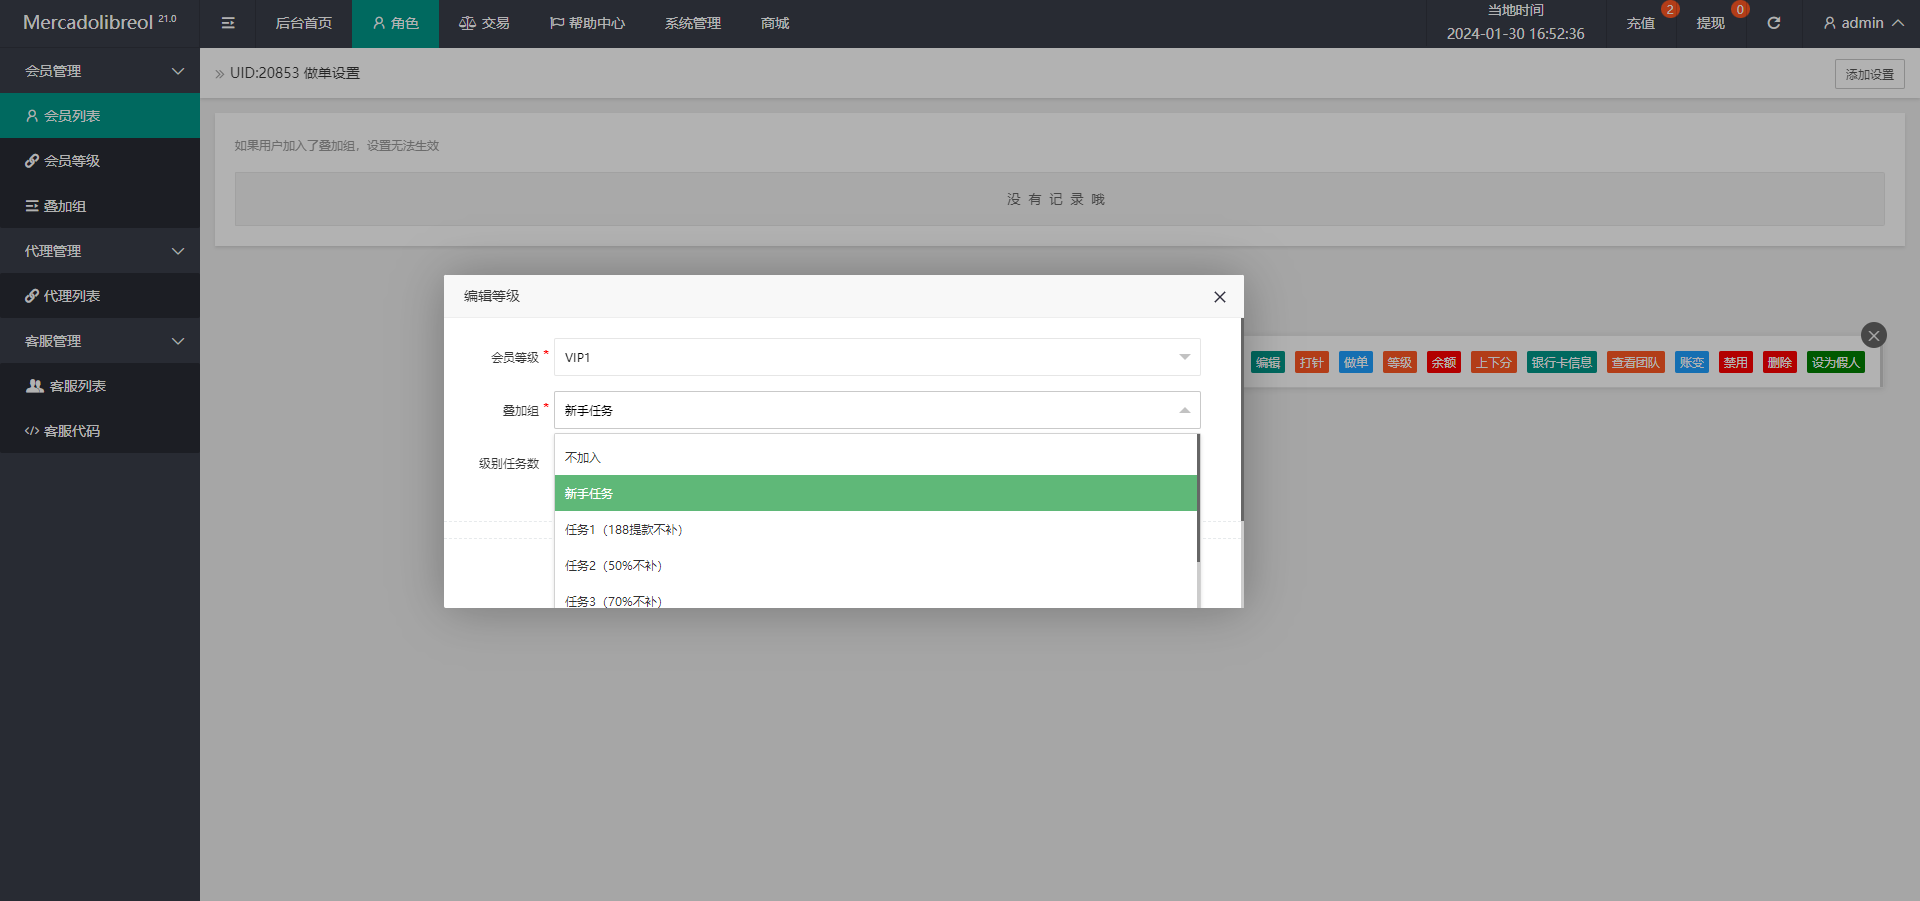Close the 编辑等级 dialog with the X
The width and height of the screenshot is (1920, 901).
1220,297
